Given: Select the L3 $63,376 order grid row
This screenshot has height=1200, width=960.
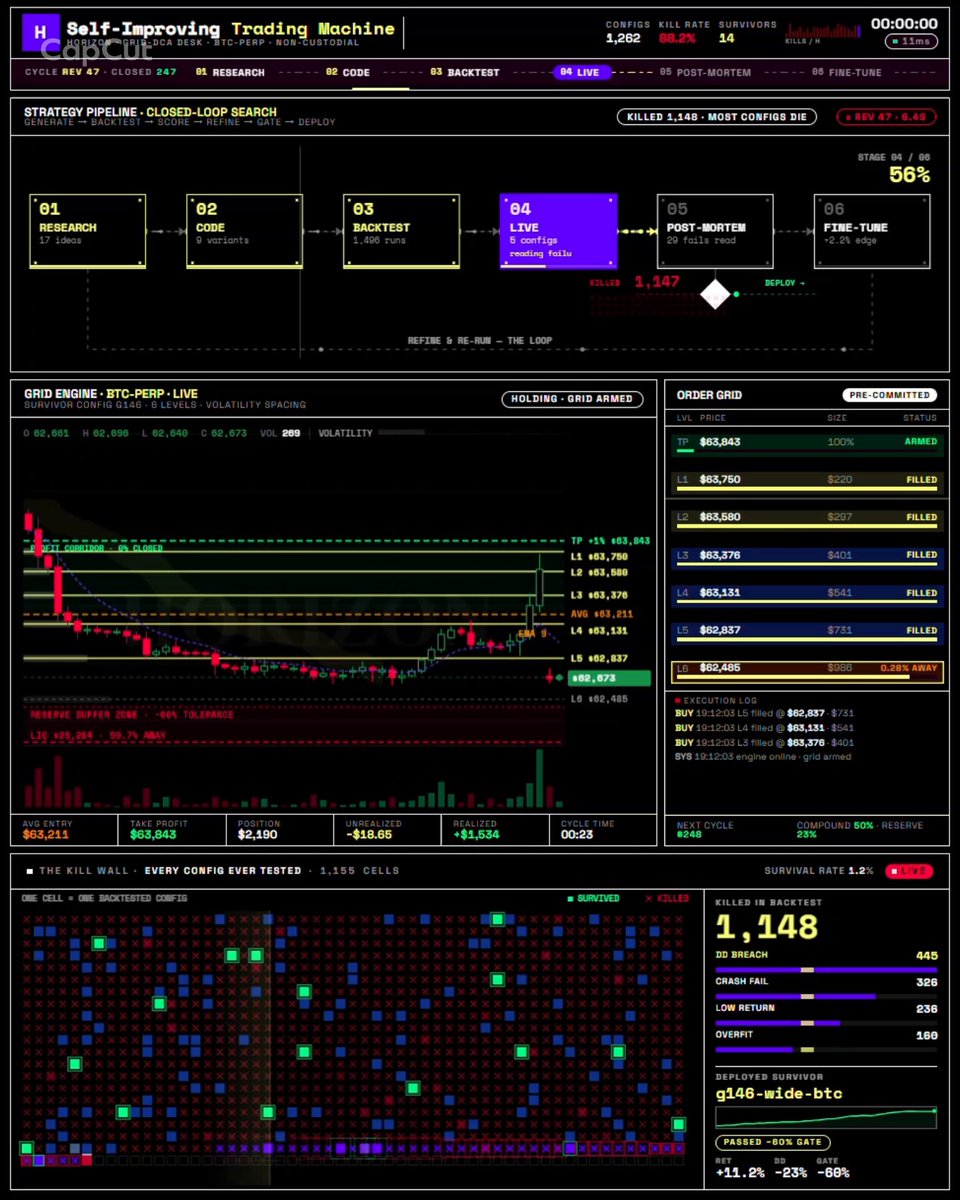Looking at the screenshot, I should coord(808,557).
